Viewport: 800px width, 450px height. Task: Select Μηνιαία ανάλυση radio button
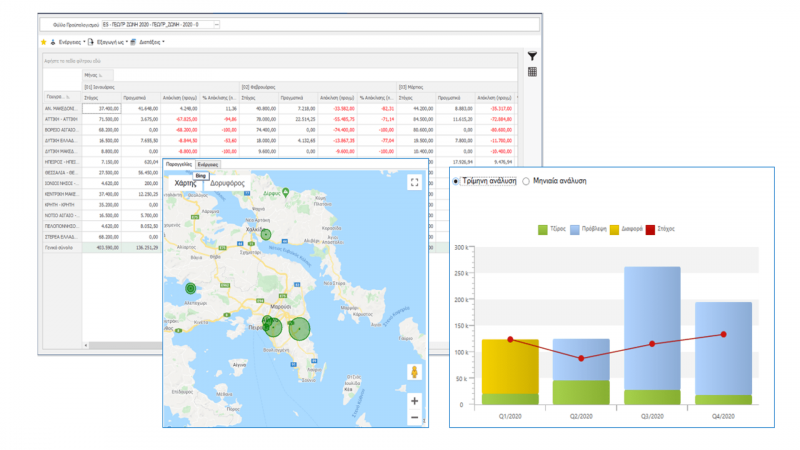[x=526, y=181]
